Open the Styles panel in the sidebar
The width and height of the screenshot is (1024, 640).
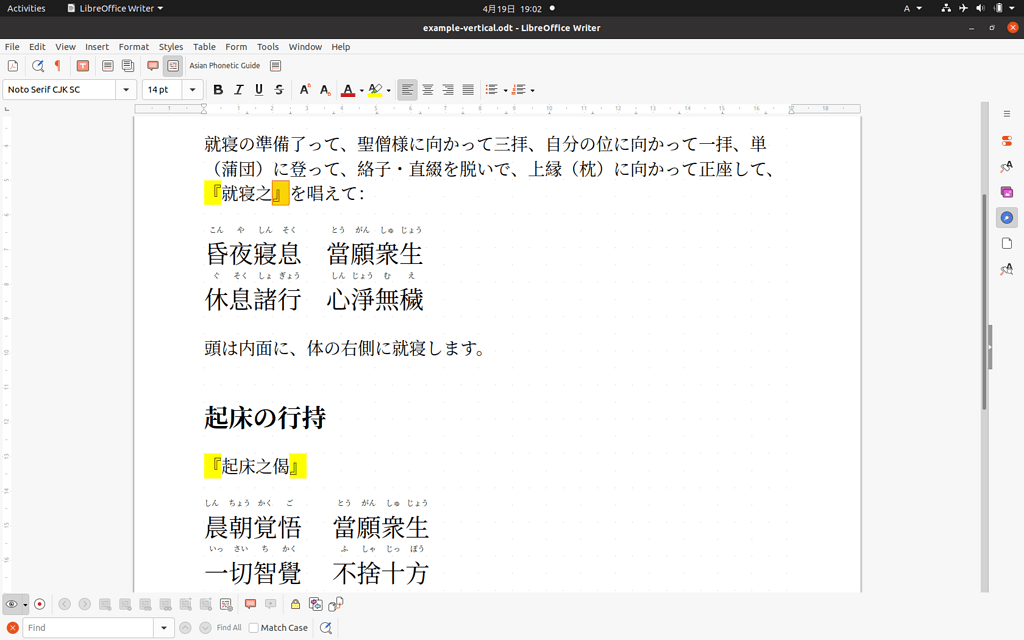point(1007,168)
